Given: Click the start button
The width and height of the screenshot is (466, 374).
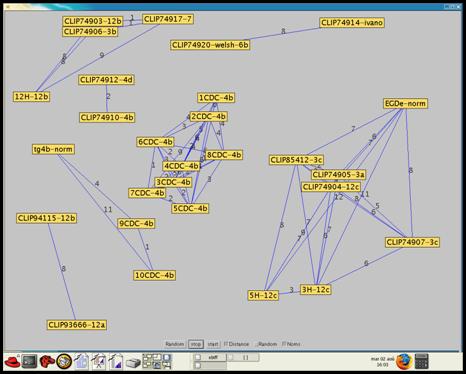Looking at the screenshot, I should [213, 344].
